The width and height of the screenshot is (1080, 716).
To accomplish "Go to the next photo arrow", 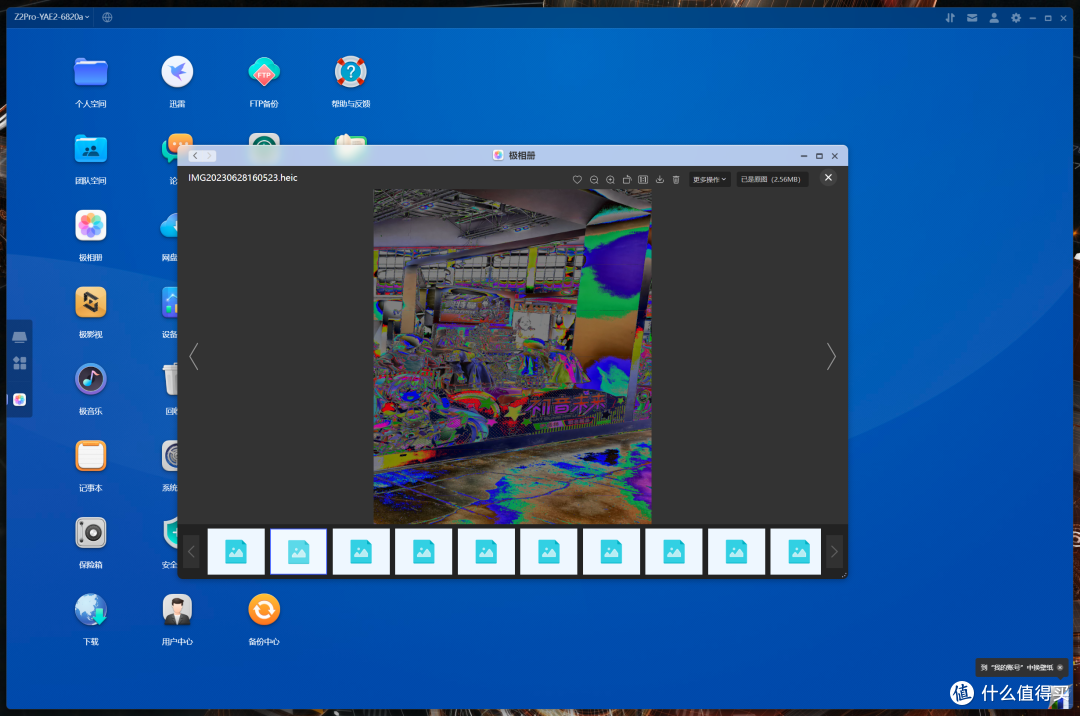I will point(831,357).
